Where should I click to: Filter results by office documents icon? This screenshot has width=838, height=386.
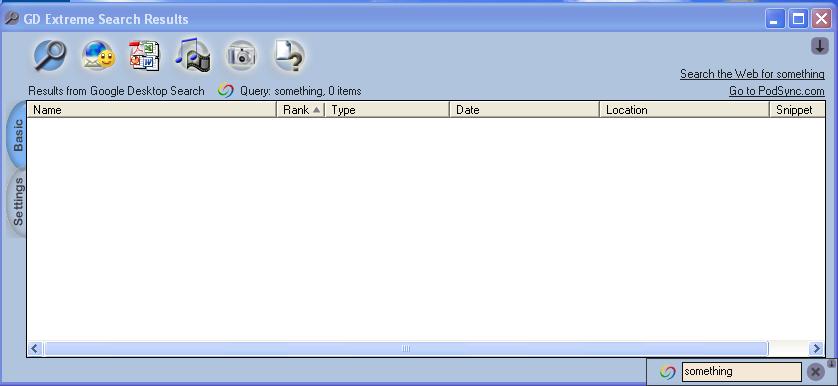(x=144, y=56)
